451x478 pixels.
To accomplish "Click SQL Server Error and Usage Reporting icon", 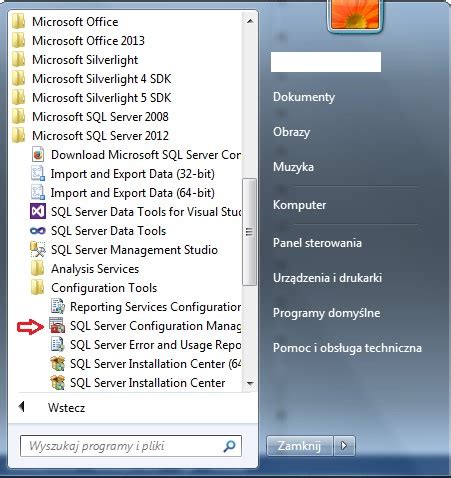I will tap(57, 344).
